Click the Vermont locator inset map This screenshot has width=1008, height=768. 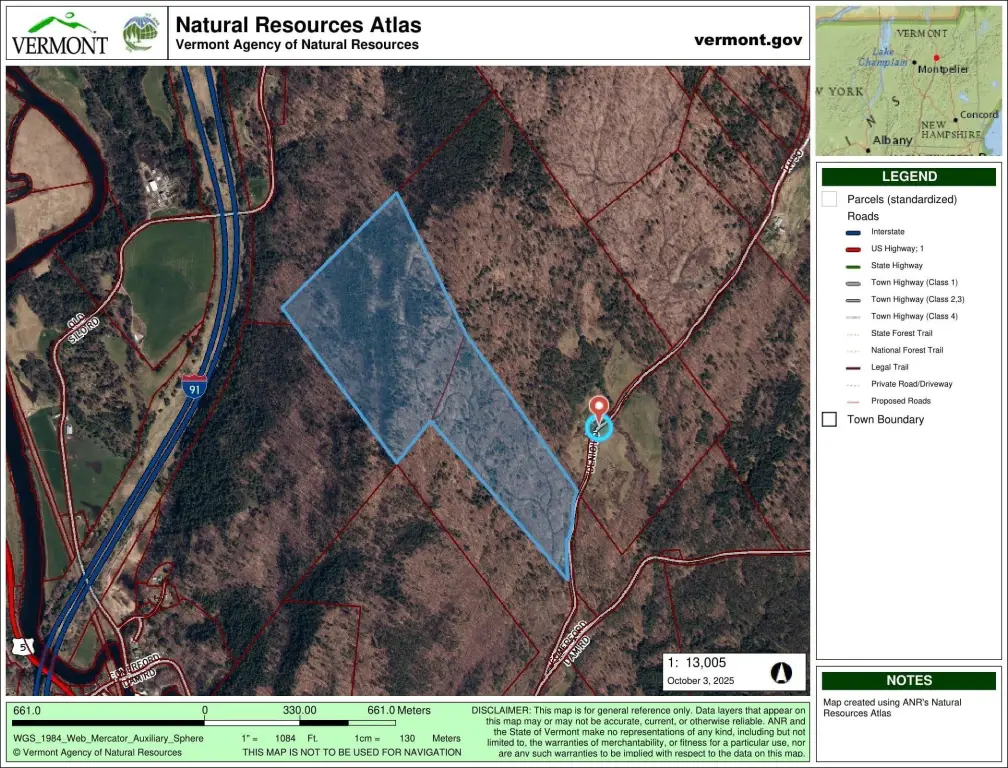pos(909,80)
